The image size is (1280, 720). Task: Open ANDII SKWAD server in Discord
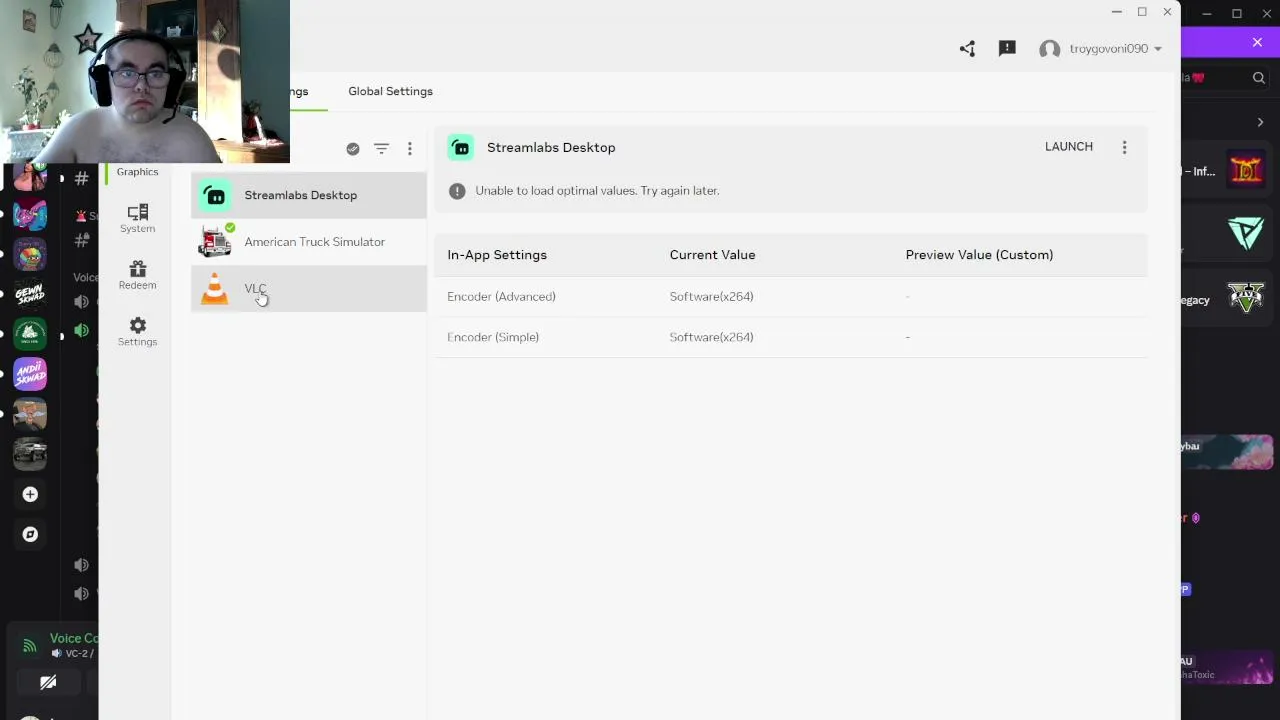30,374
